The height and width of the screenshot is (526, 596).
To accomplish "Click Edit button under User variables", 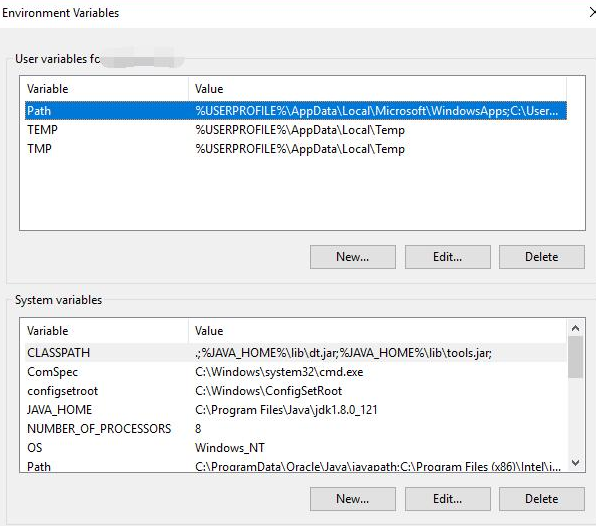I will pyautogui.click(x=448, y=257).
